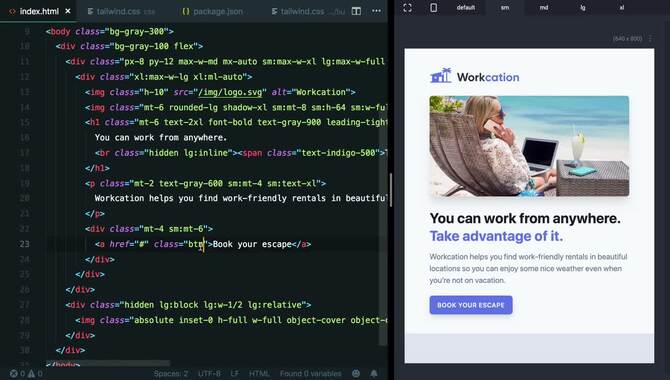
Task: Change language mode from HTML
Action: tap(259, 374)
